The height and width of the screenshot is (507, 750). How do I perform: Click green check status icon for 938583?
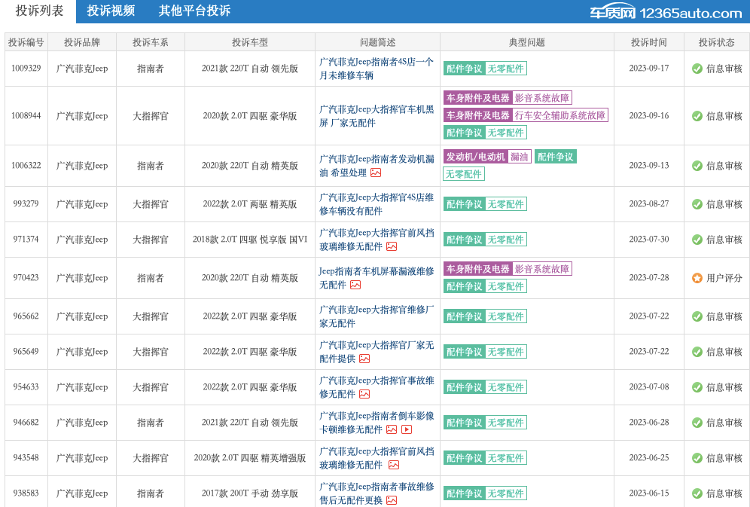(x=697, y=493)
